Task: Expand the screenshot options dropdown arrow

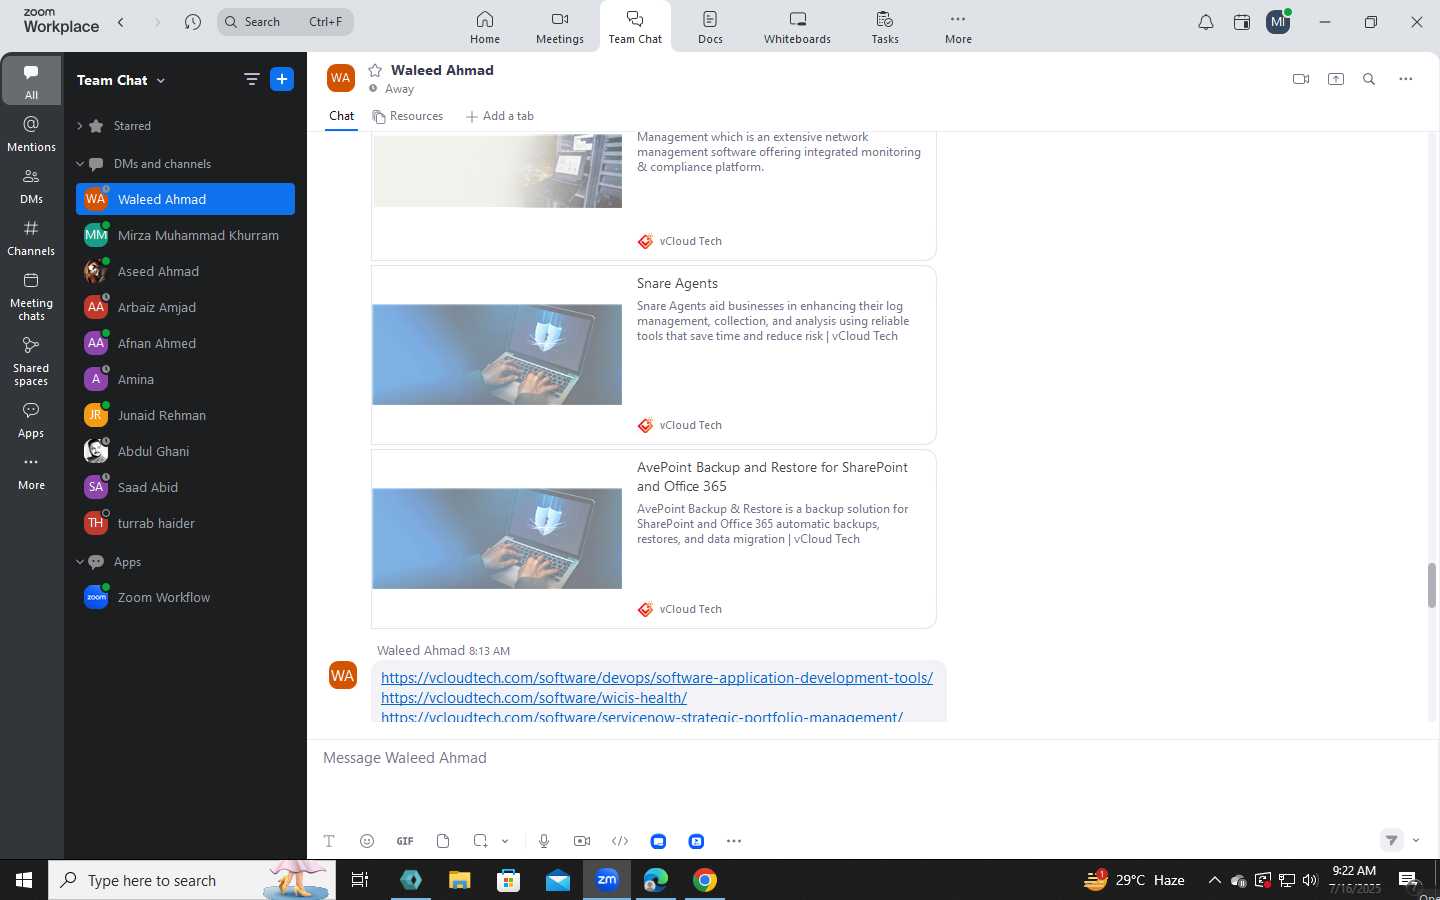Action: tap(505, 841)
